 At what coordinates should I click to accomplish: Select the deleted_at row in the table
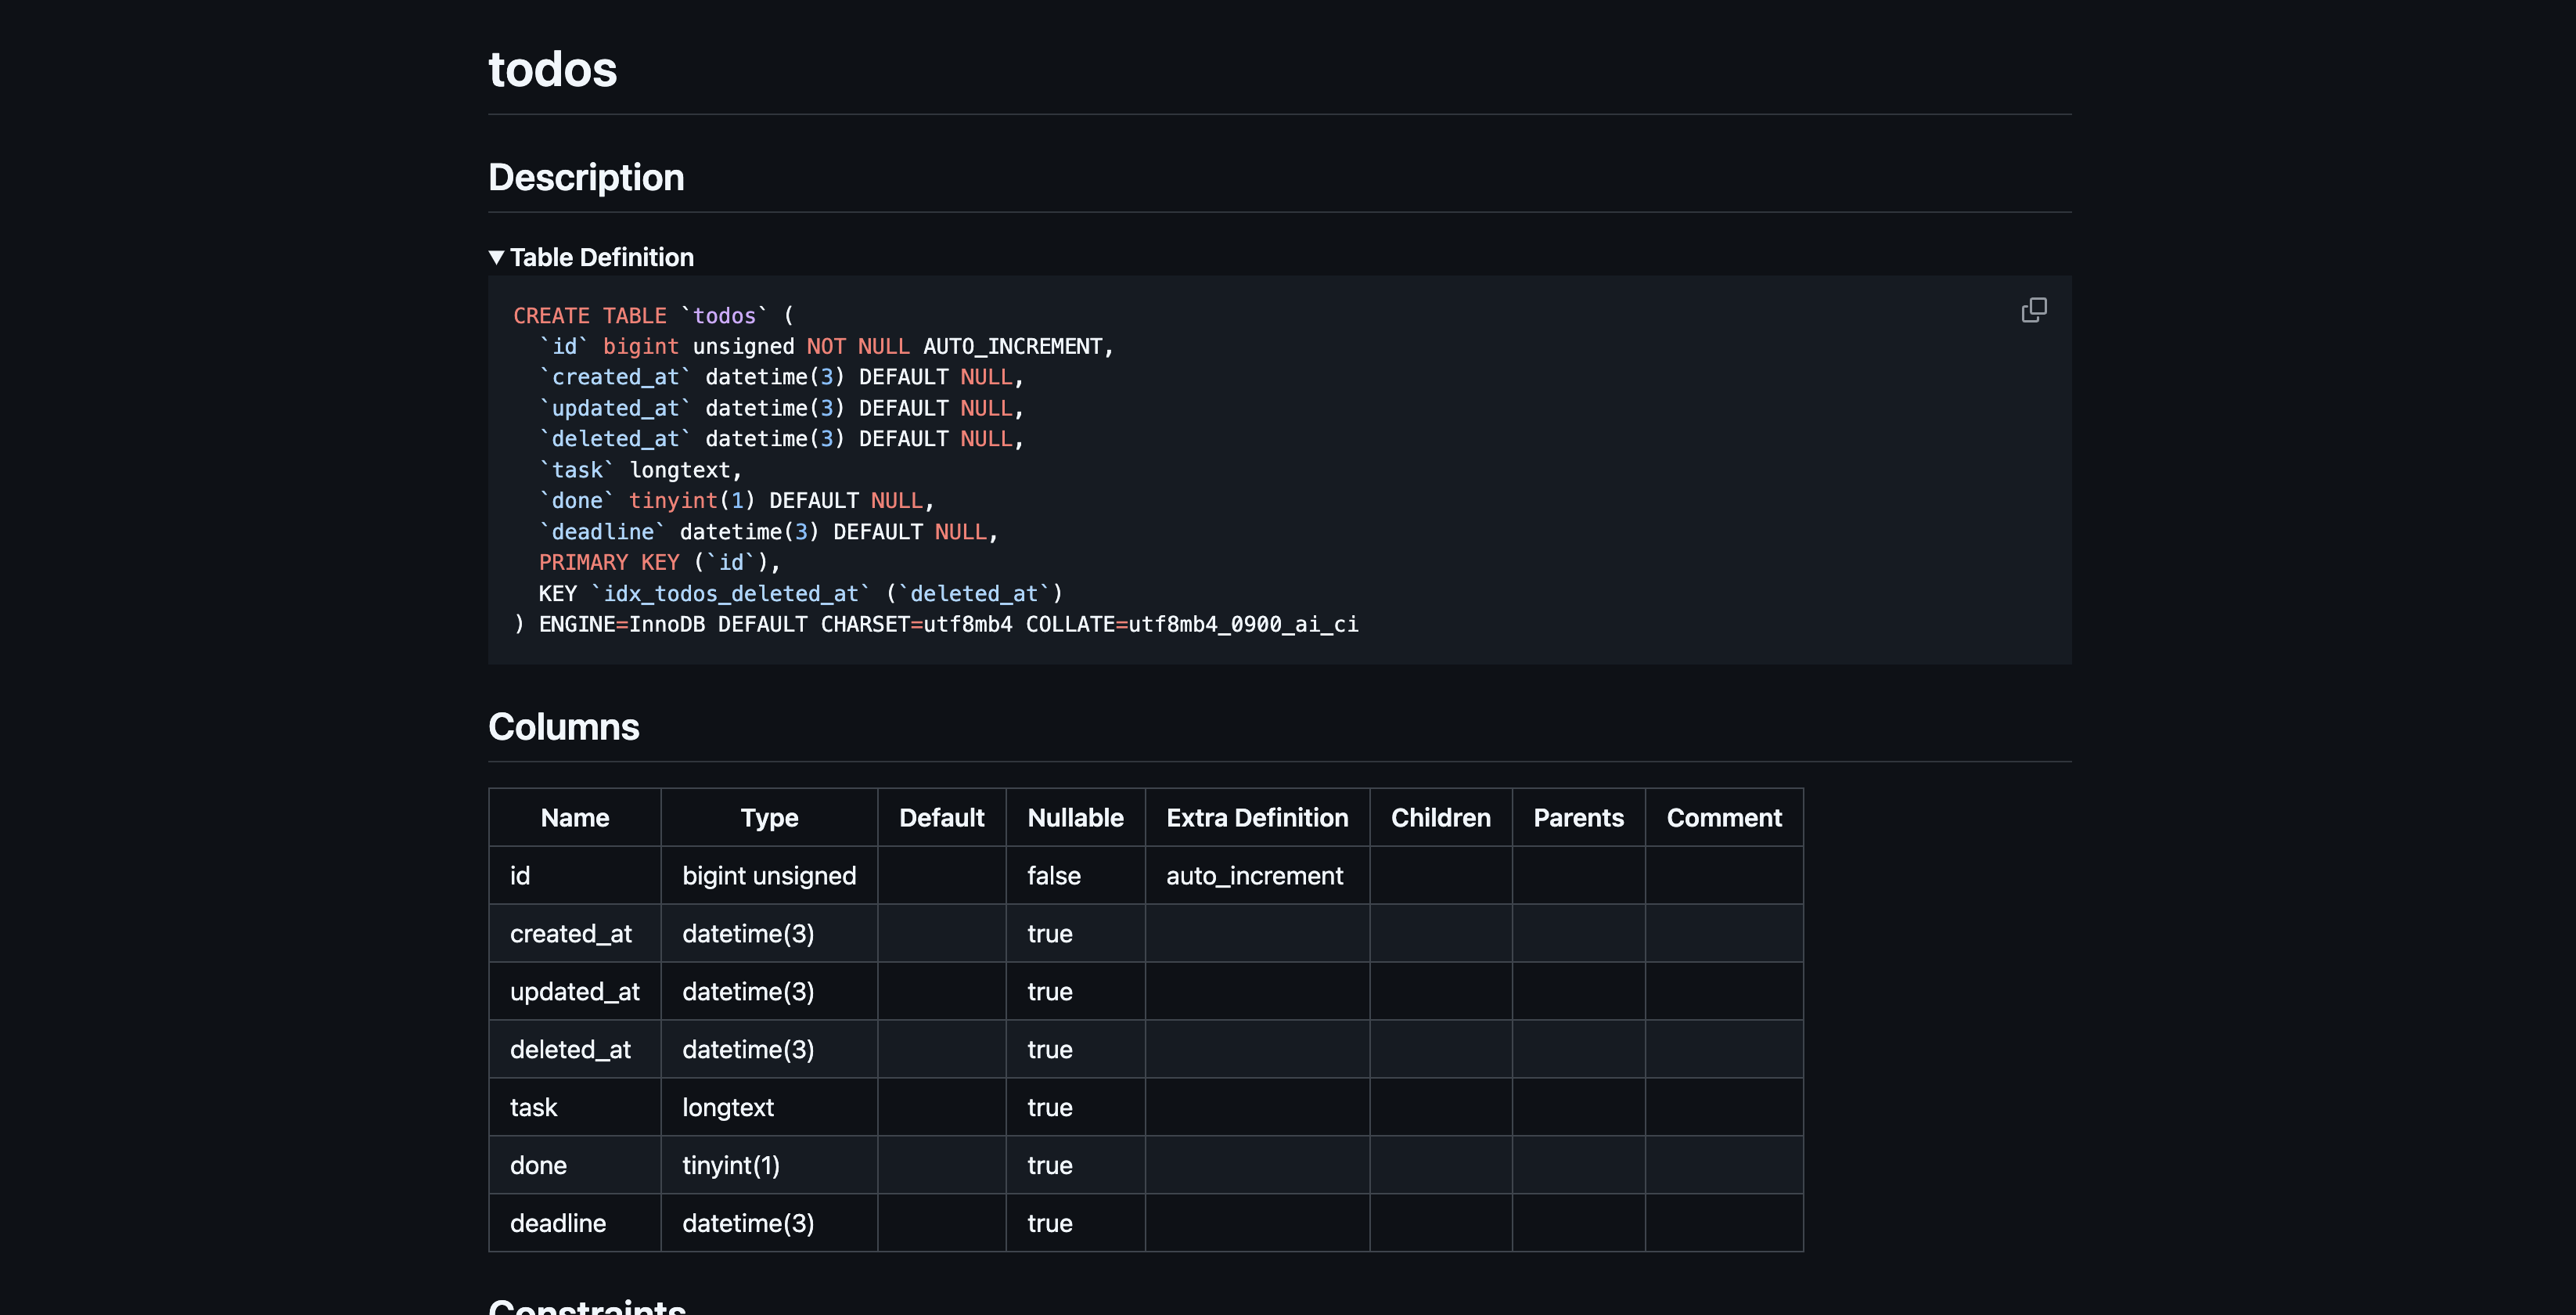coord(571,1049)
